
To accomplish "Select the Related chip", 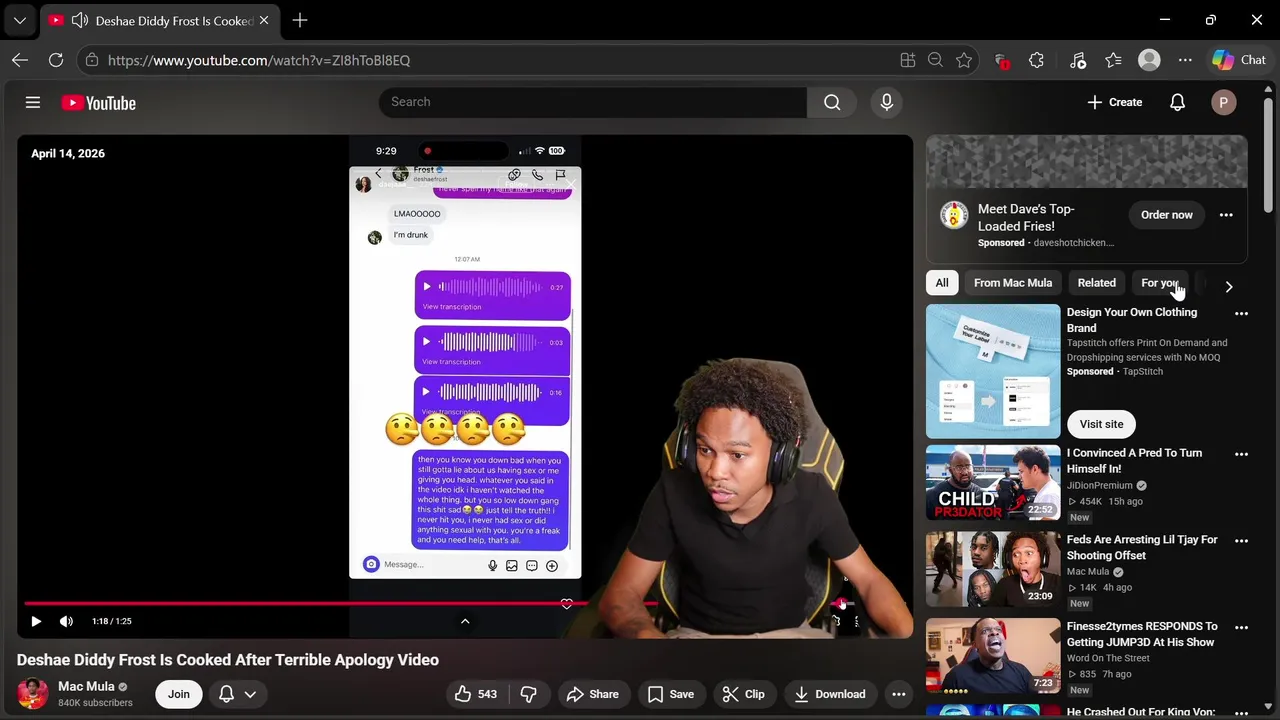I will (x=1096, y=283).
